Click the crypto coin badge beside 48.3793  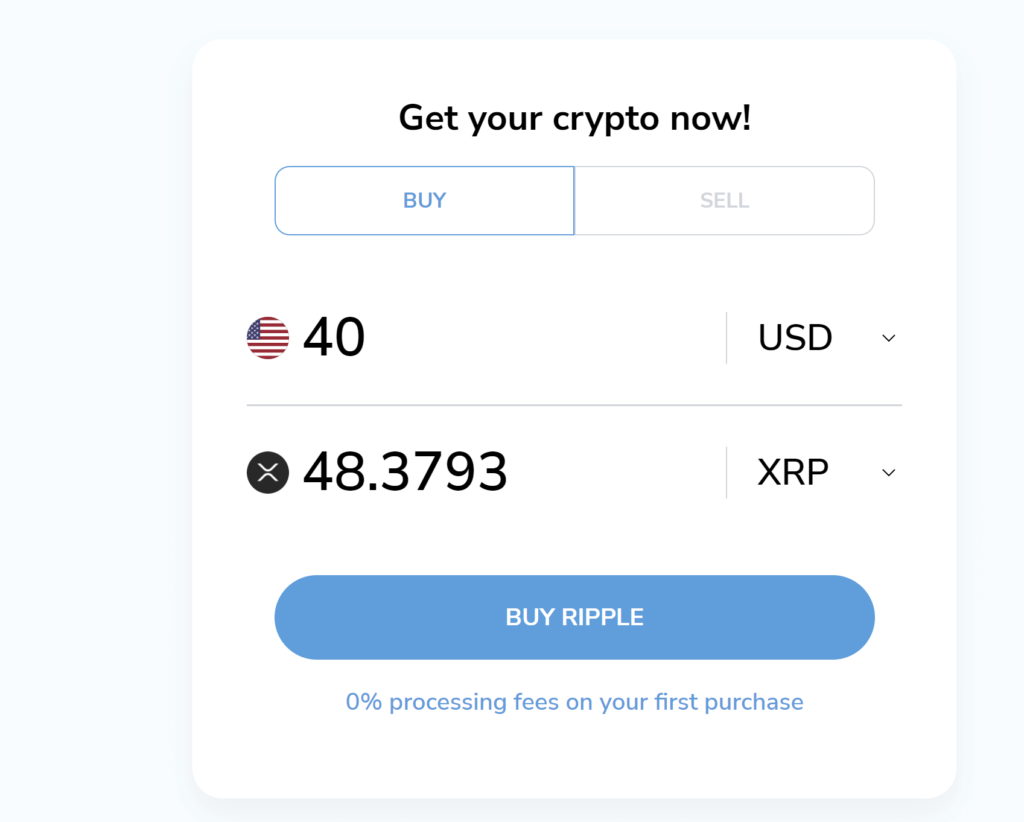(x=267, y=472)
